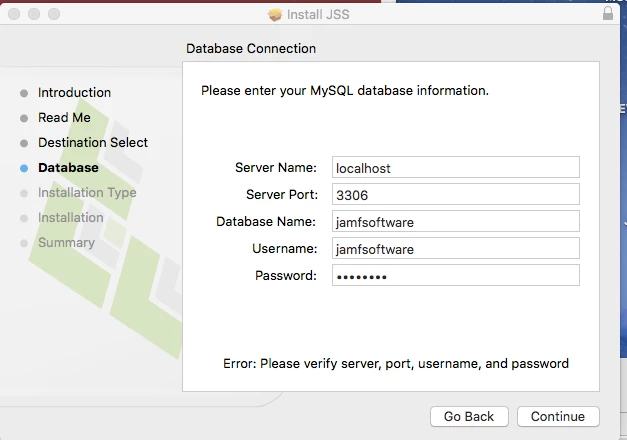Select the Read Me step label
This screenshot has height=440, width=627.
(x=64, y=118)
